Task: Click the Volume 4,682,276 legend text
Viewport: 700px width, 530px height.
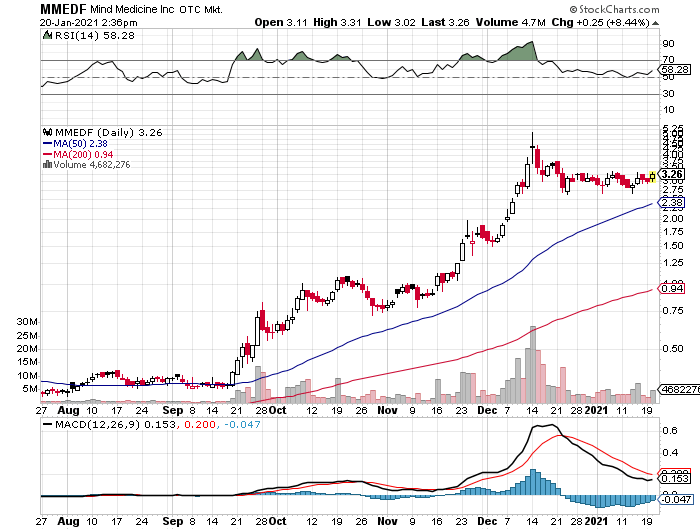Action: 92,165
